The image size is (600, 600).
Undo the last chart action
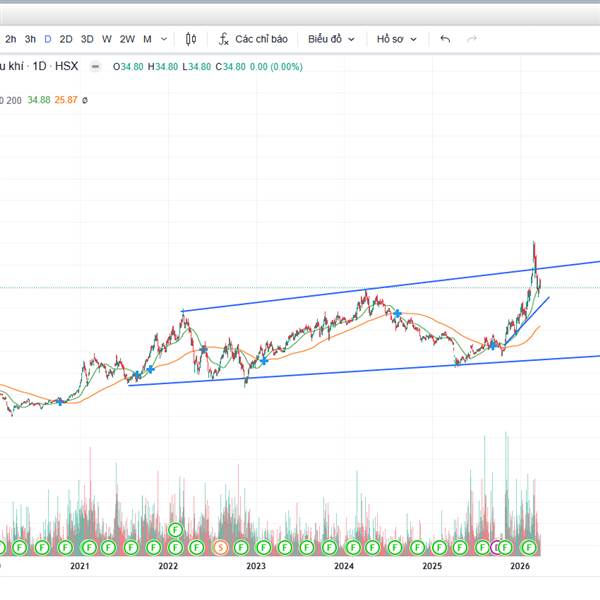pos(445,39)
